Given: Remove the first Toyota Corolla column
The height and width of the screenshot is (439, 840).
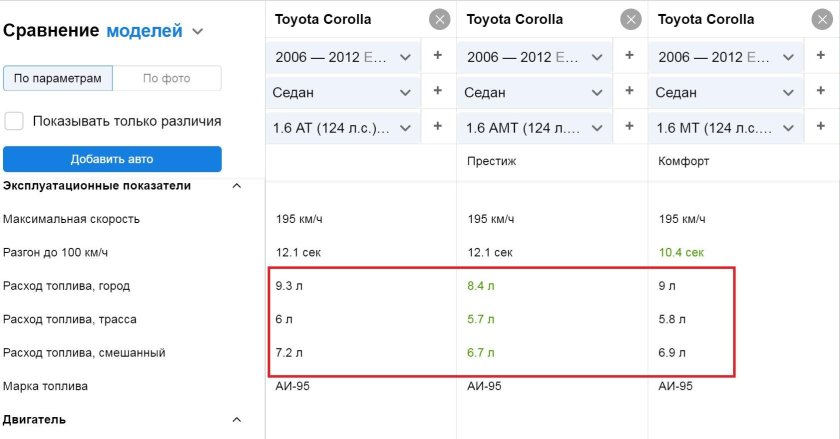Looking at the screenshot, I should pos(439,19).
